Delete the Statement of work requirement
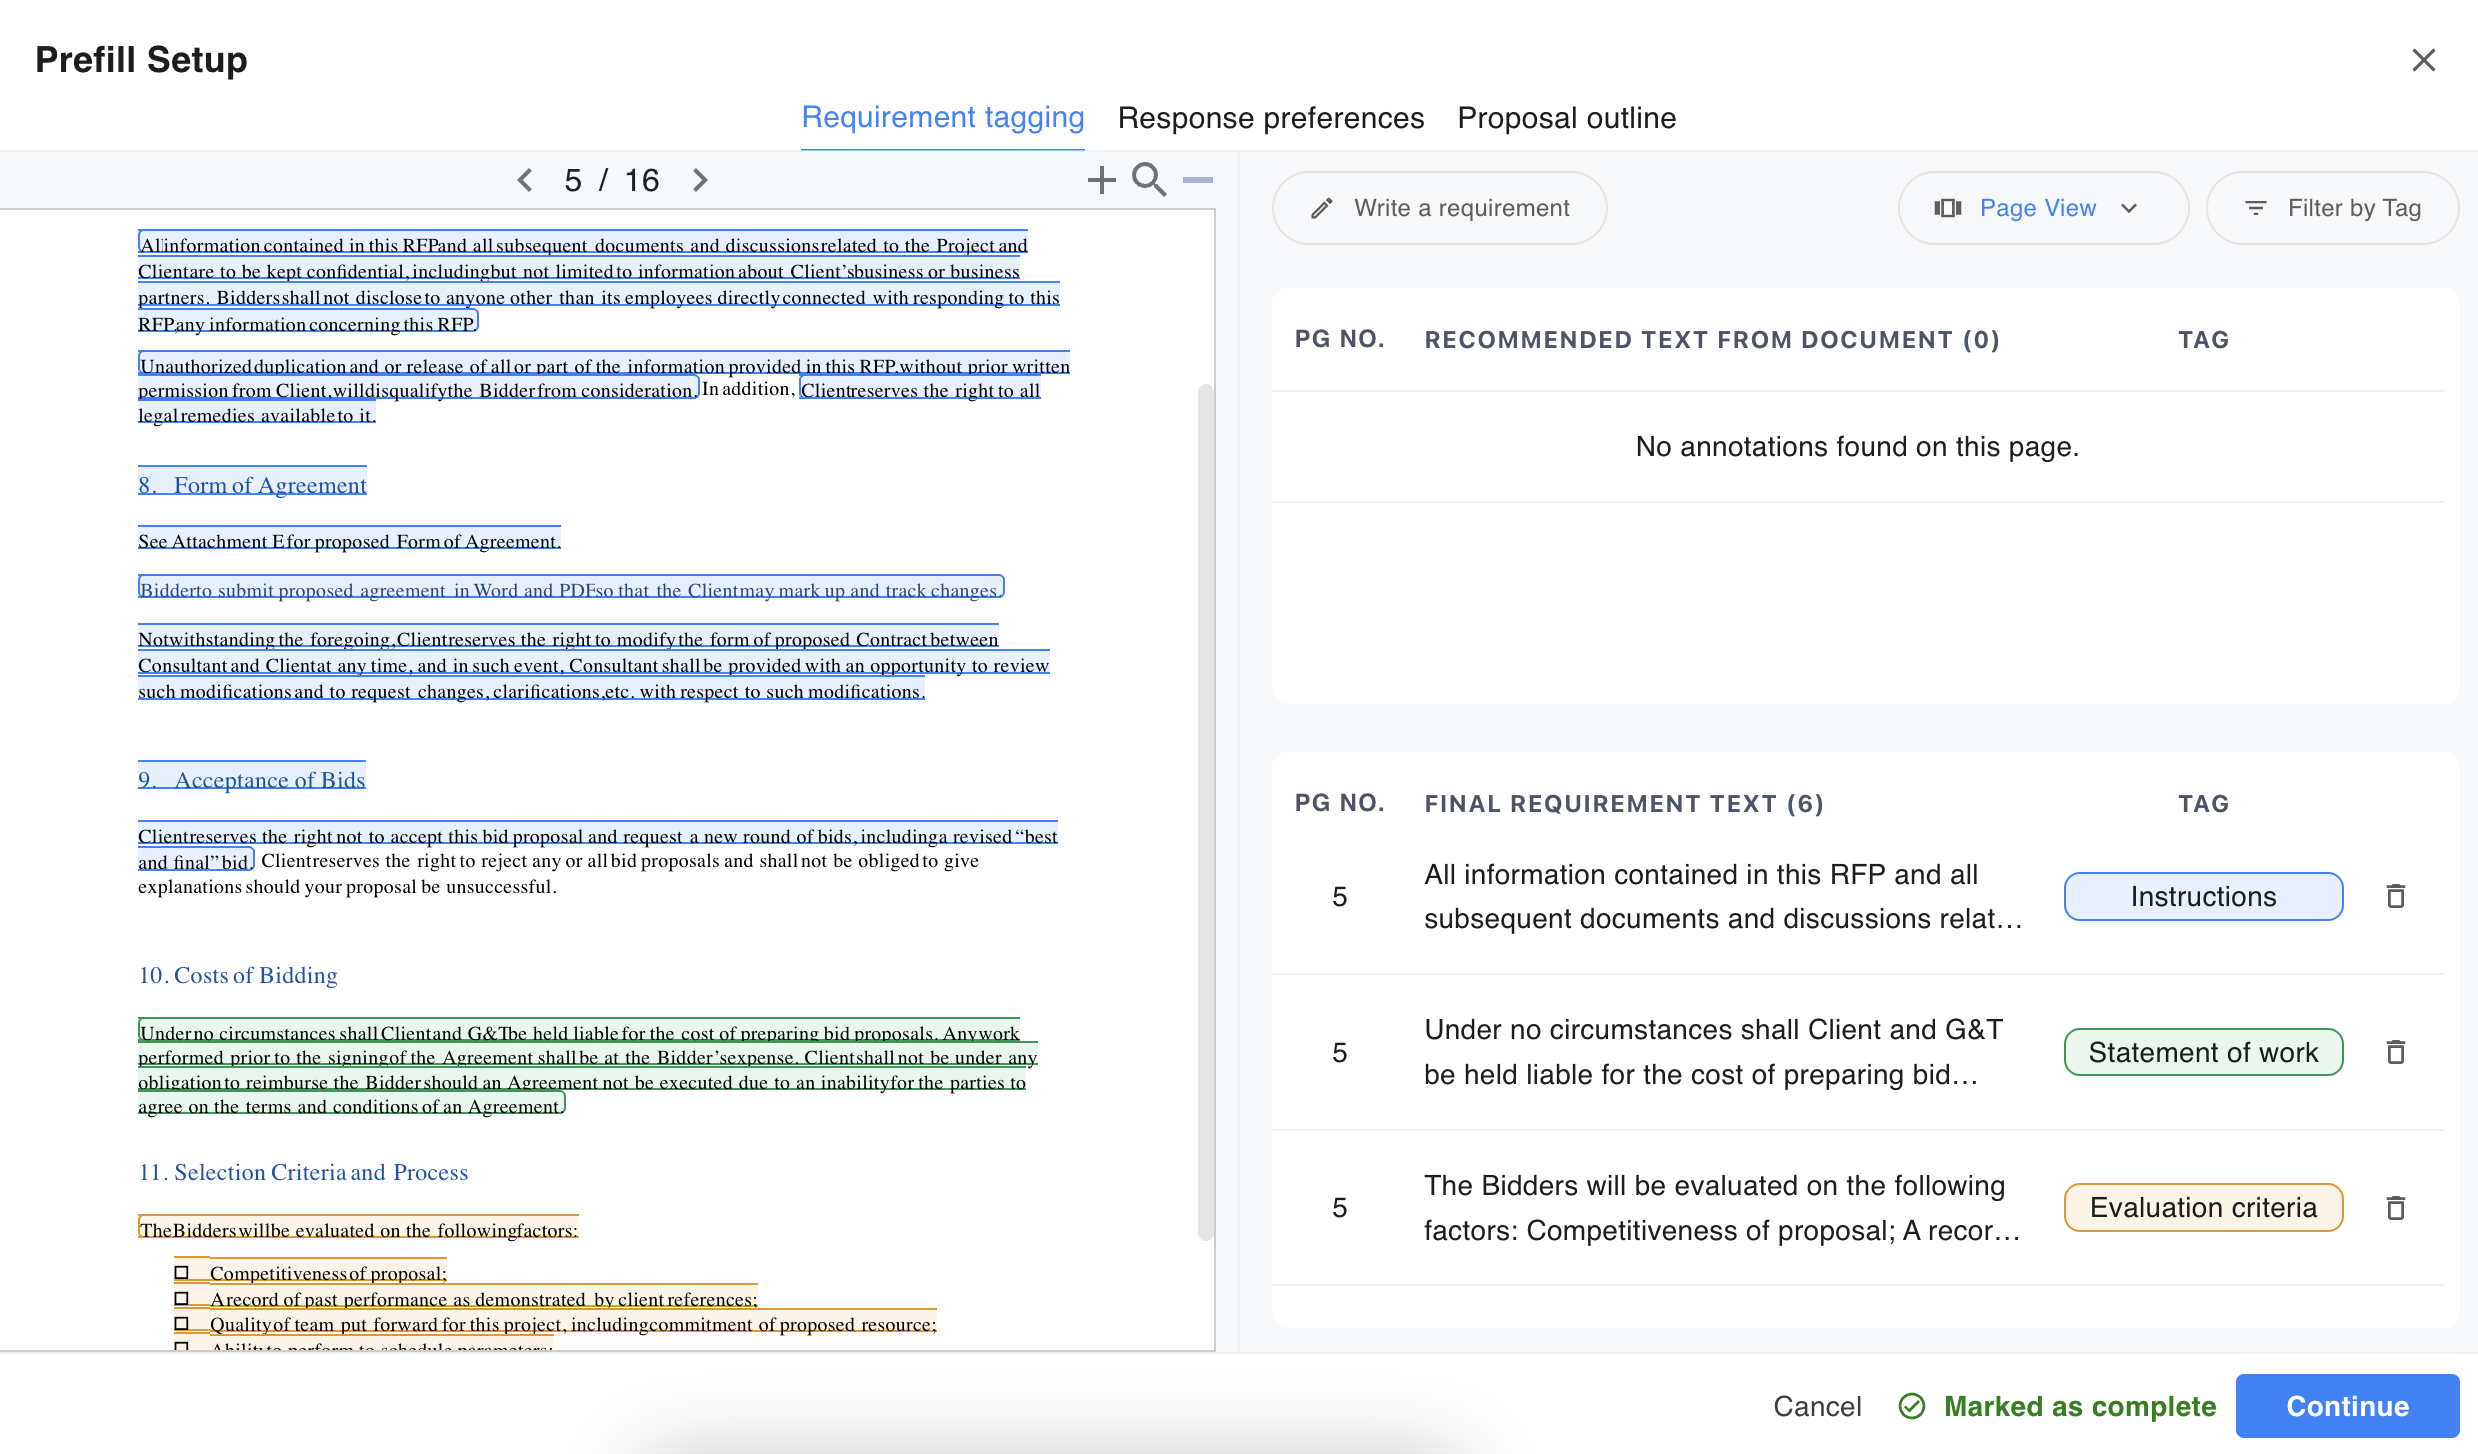 pos(2395,1052)
